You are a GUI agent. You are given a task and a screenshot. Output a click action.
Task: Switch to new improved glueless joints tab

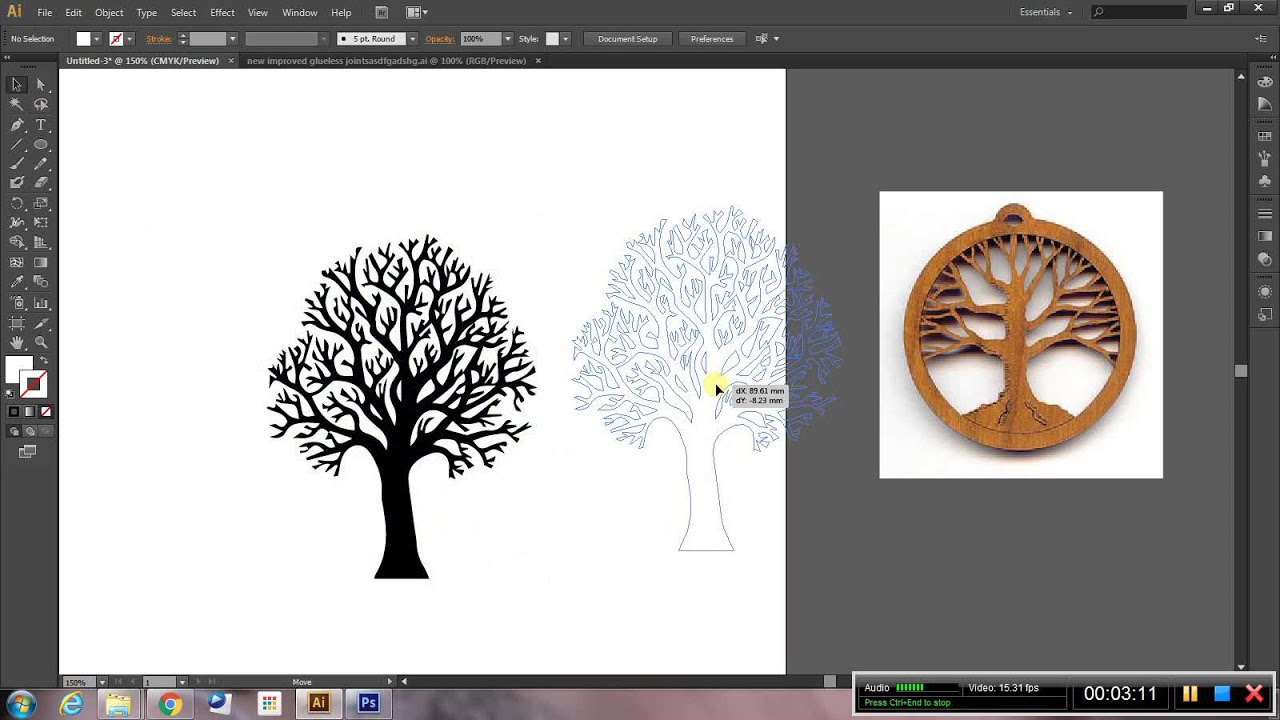pos(386,61)
